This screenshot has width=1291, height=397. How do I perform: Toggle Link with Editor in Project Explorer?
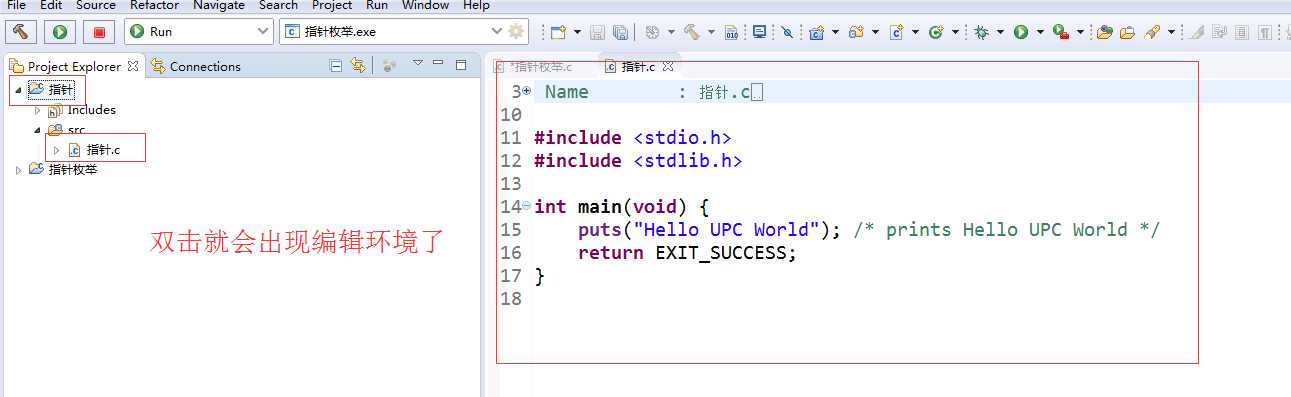[358, 66]
